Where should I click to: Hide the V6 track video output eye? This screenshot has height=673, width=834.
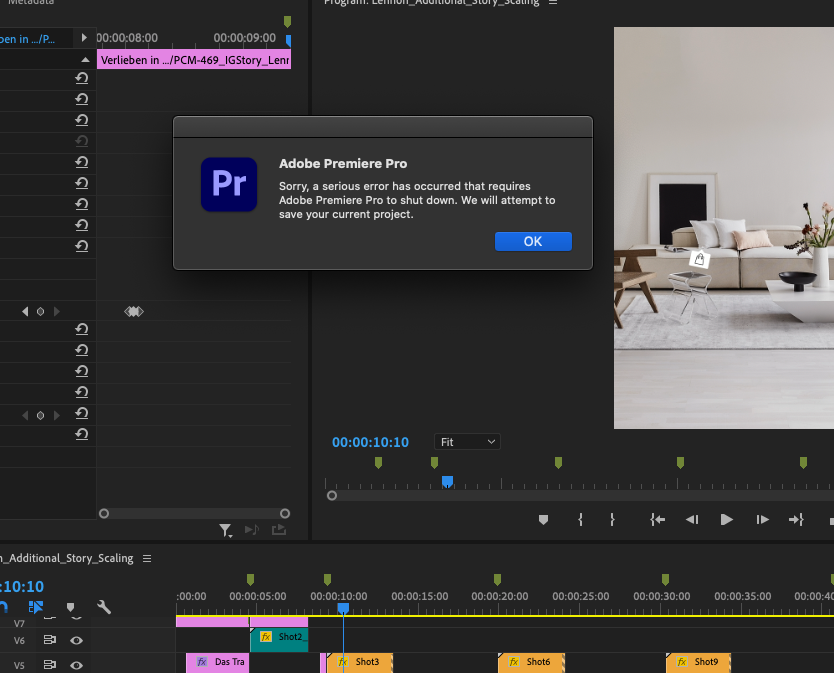click(x=76, y=640)
